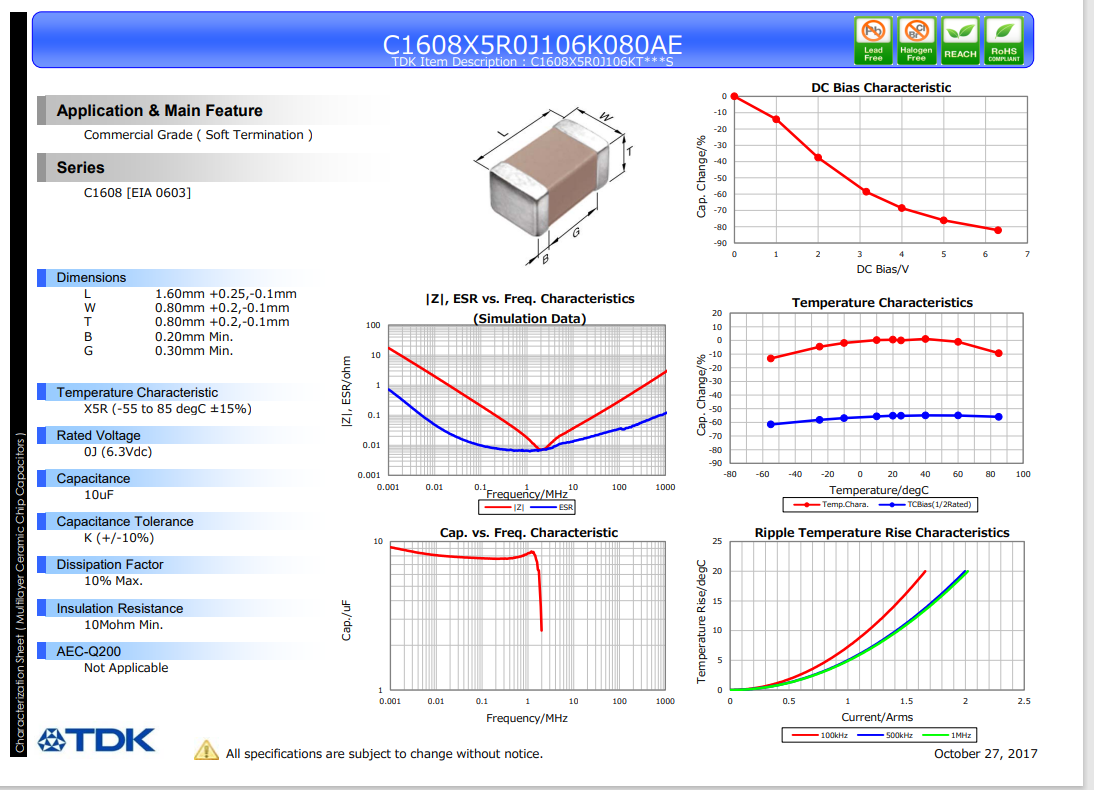Click the DC Bias/V axis label

click(883, 269)
